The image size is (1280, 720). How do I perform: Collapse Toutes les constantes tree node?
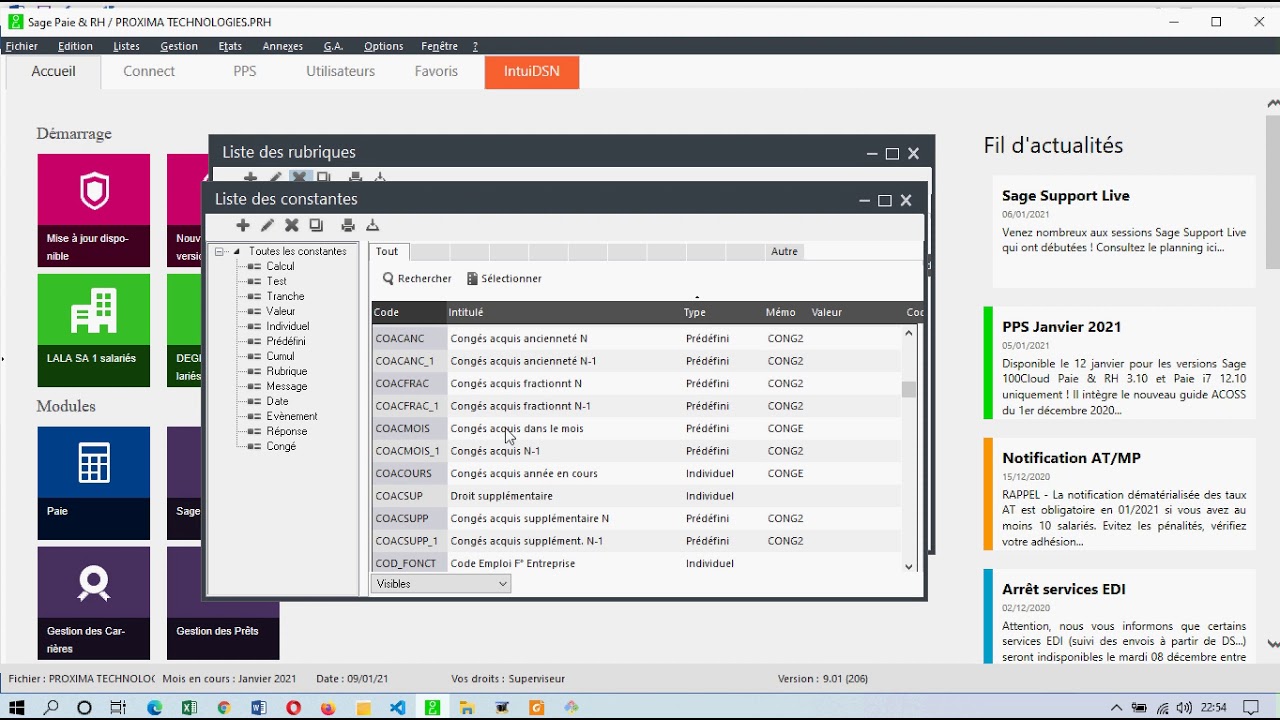coord(219,252)
